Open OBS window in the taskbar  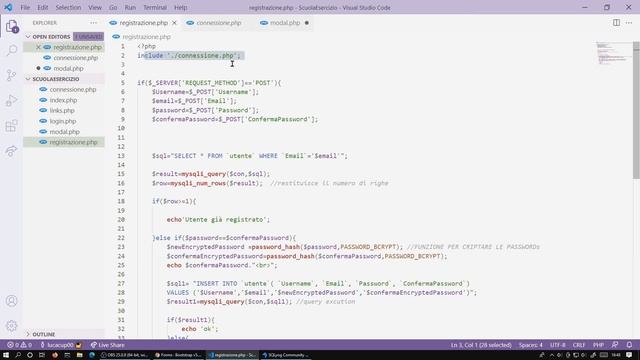pos(125,355)
